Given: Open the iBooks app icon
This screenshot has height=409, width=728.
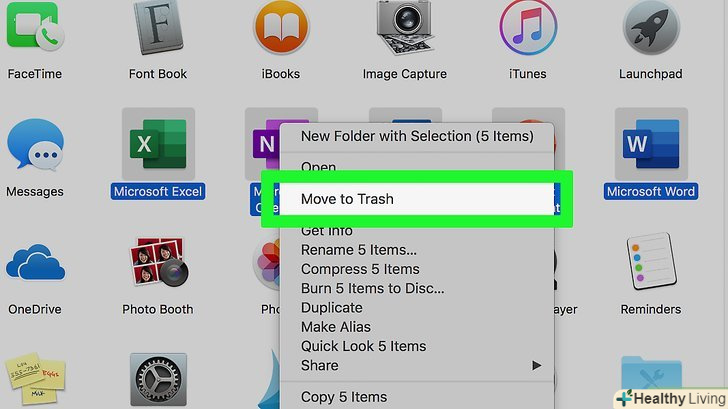Looking at the screenshot, I should [x=281, y=28].
